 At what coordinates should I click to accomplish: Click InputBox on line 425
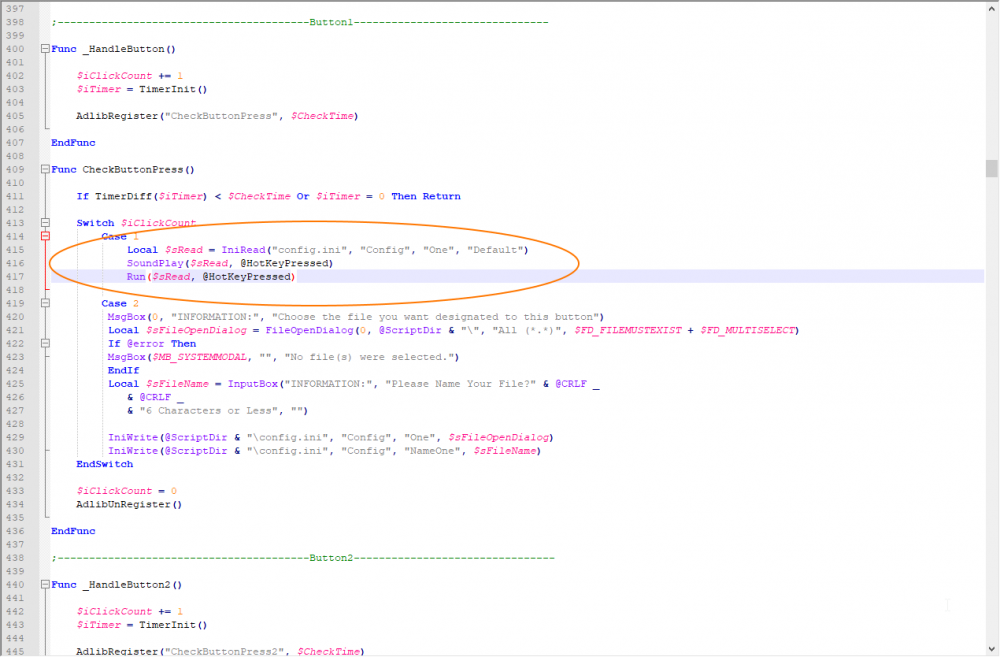tap(253, 384)
